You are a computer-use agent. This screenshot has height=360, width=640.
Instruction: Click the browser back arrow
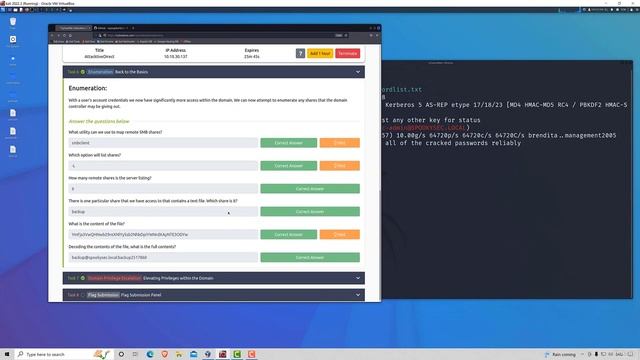coord(52,36)
